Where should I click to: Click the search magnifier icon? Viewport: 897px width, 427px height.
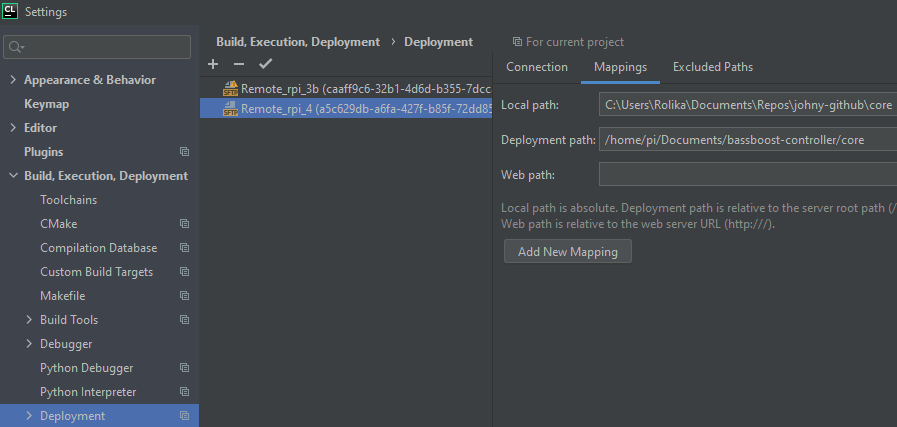click(16, 47)
